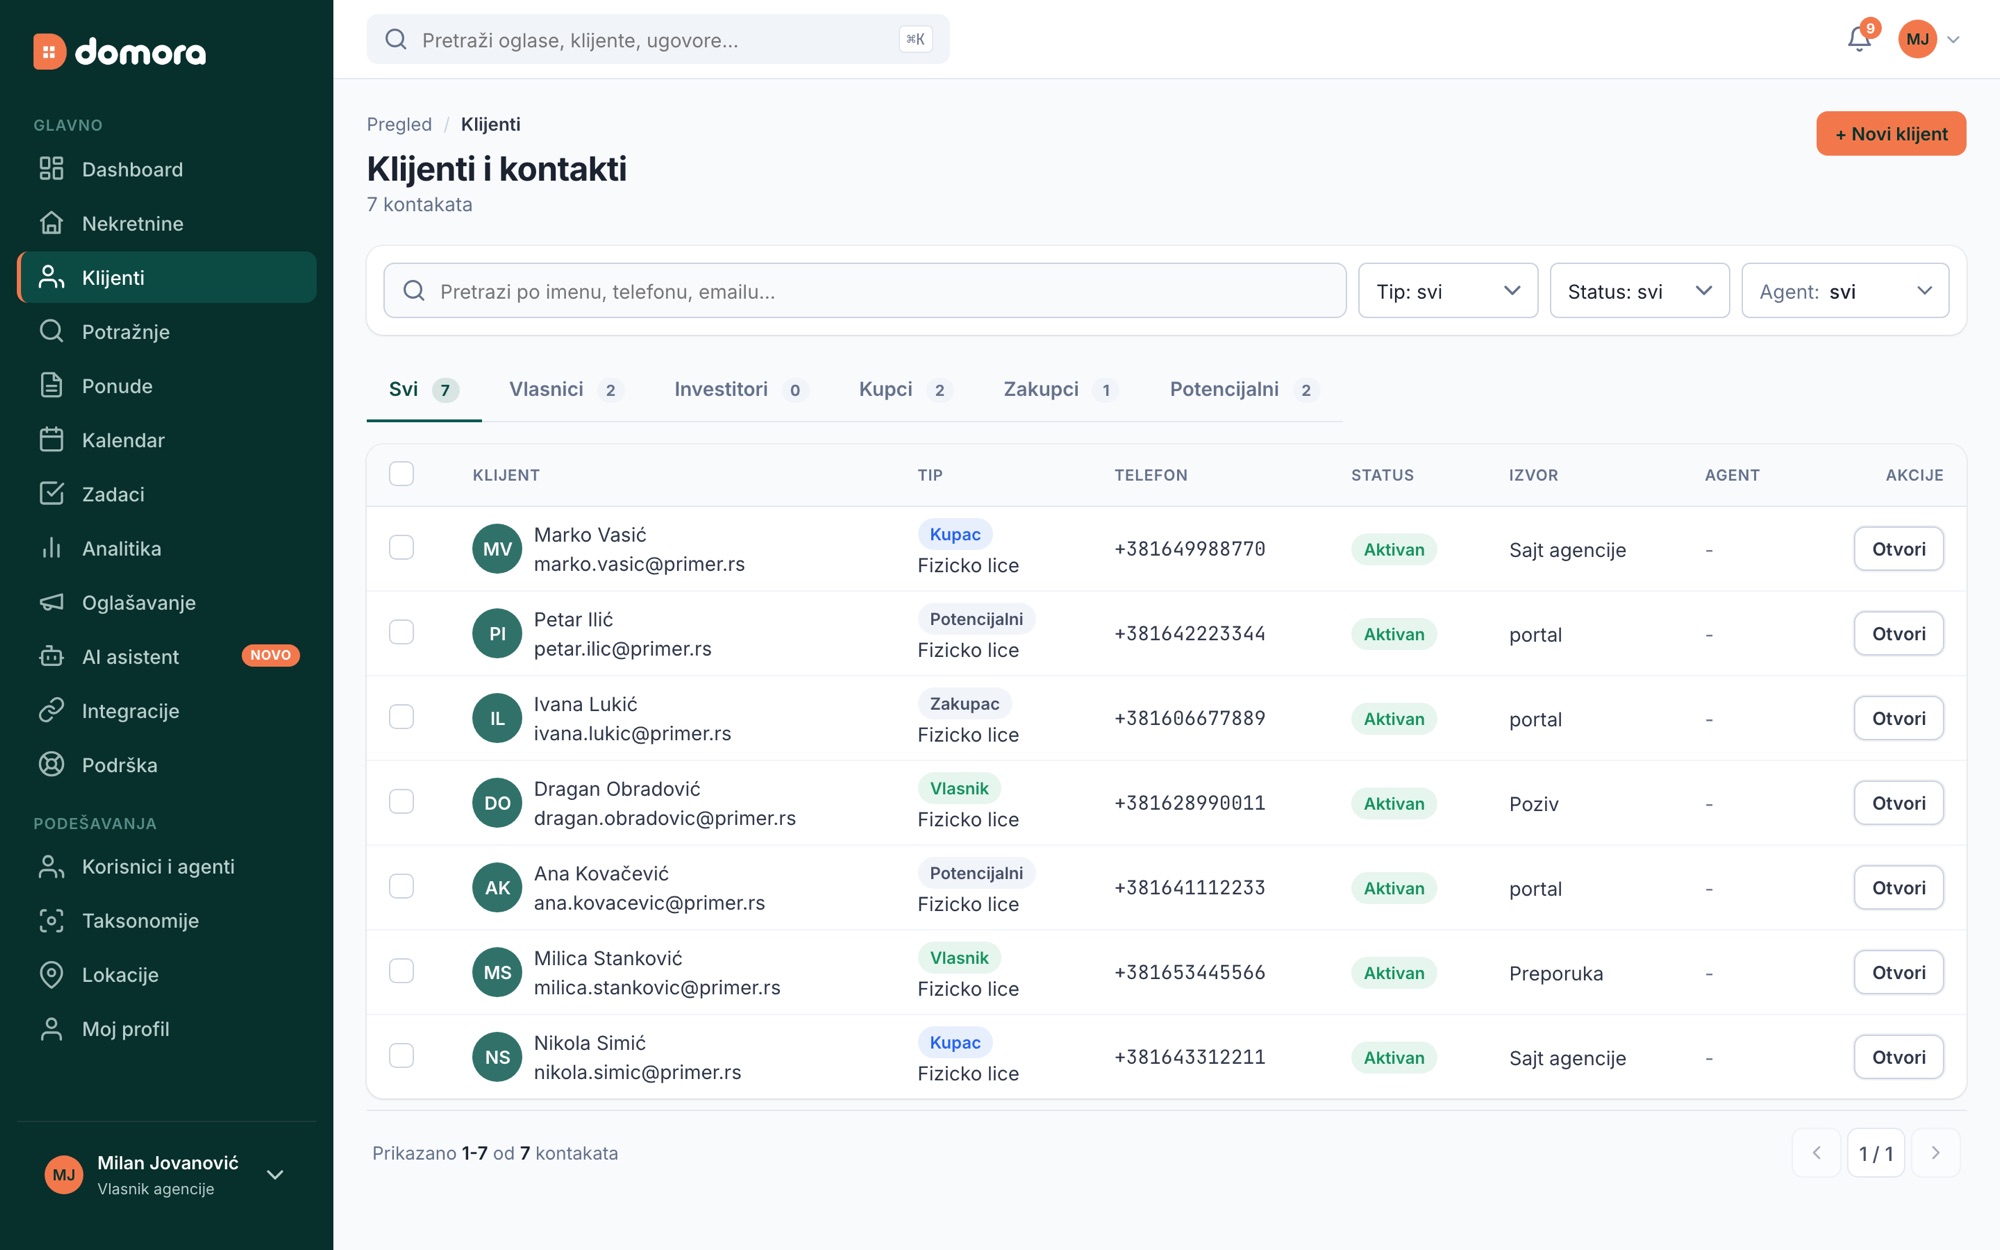Open Nekretnine via the house icon
The height and width of the screenshot is (1250, 2000).
(51, 223)
